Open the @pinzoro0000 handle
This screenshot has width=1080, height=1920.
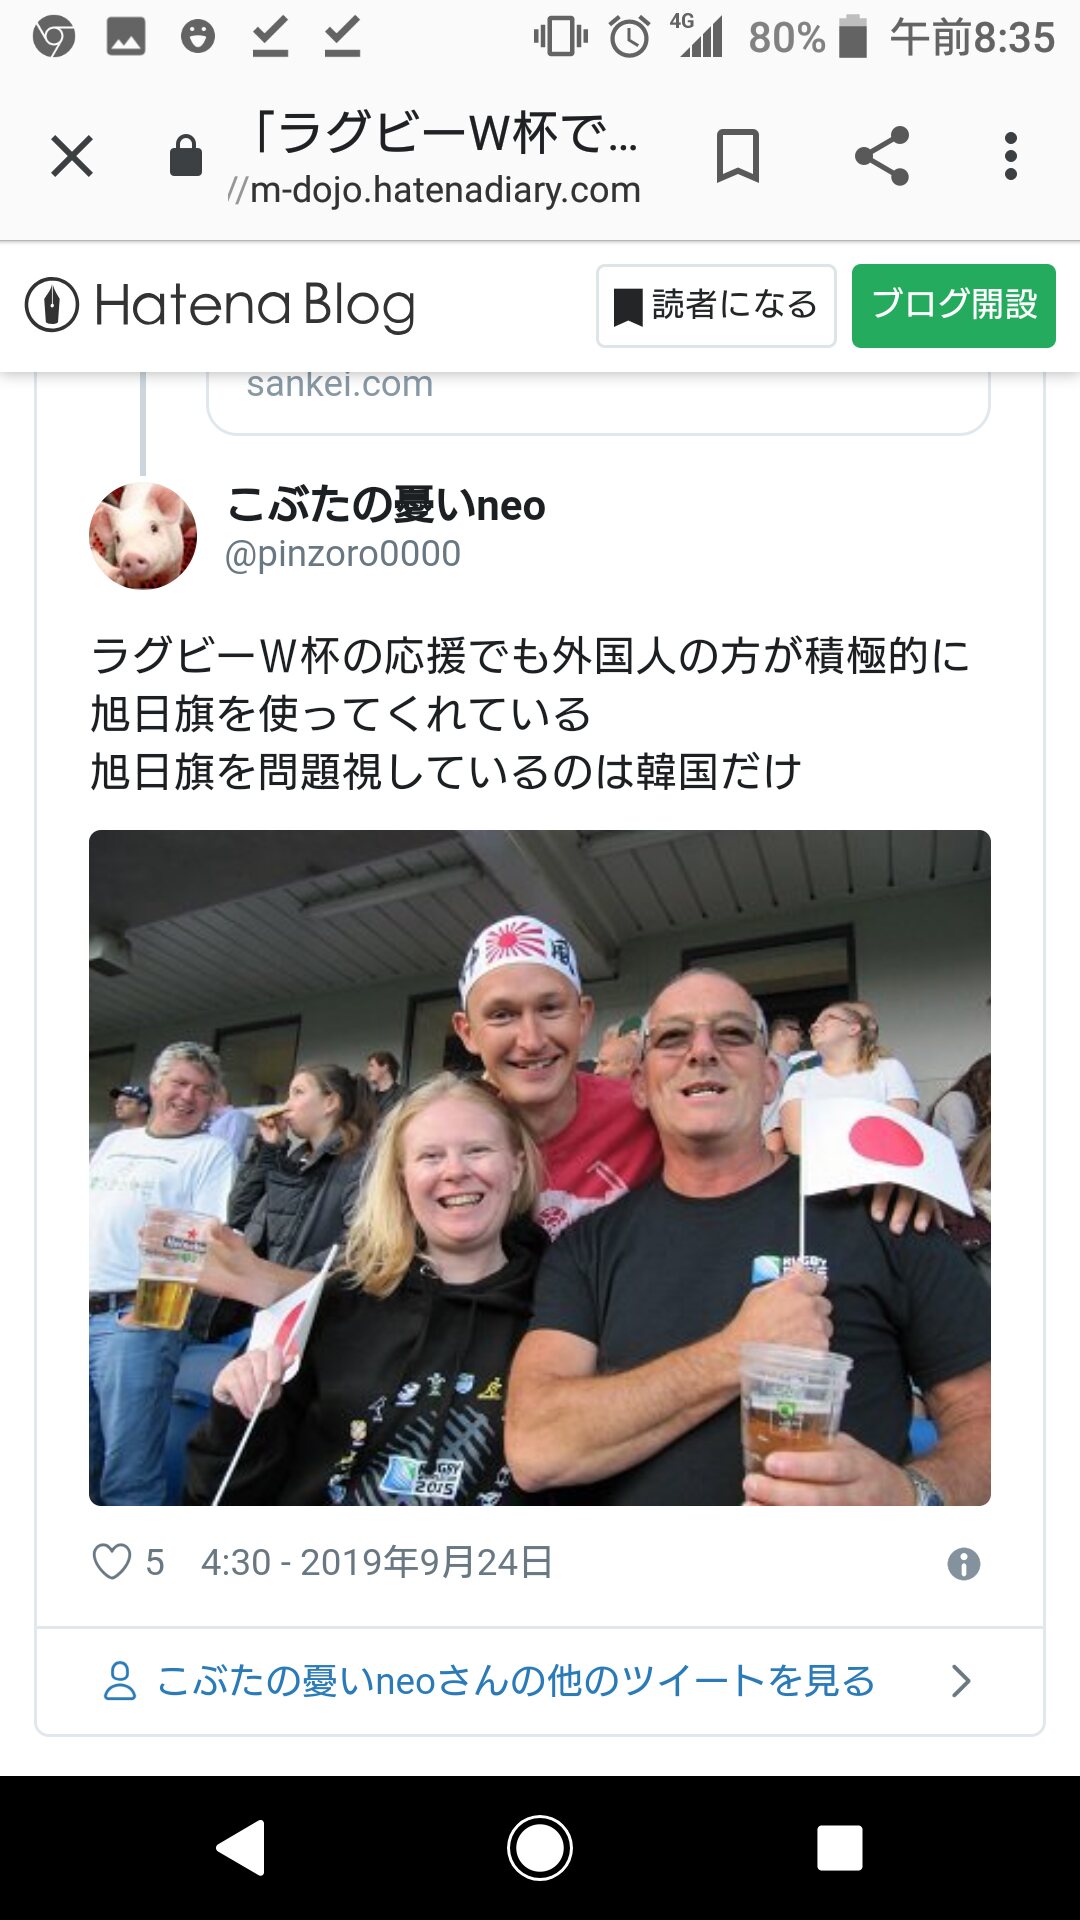click(x=343, y=554)
